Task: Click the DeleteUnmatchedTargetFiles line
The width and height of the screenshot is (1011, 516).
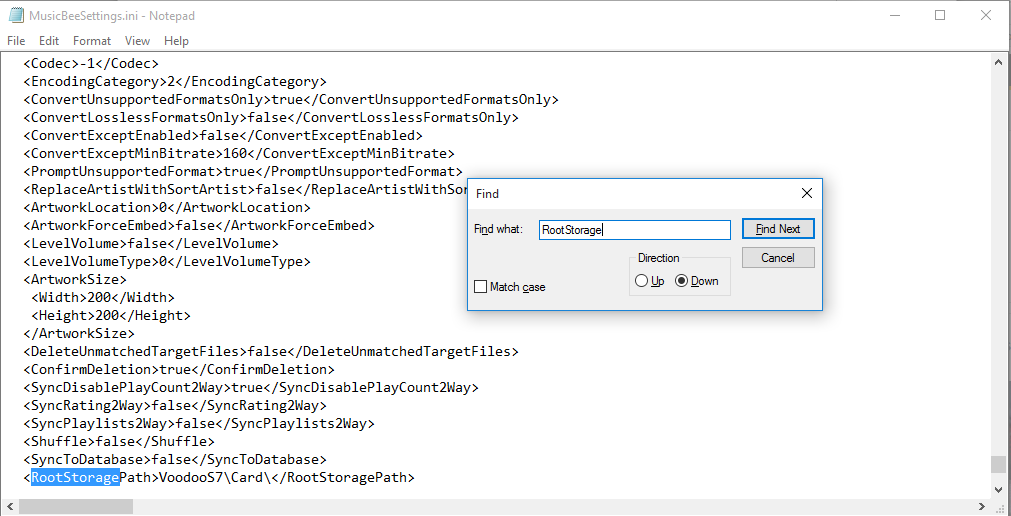Action: coord(271,352)
